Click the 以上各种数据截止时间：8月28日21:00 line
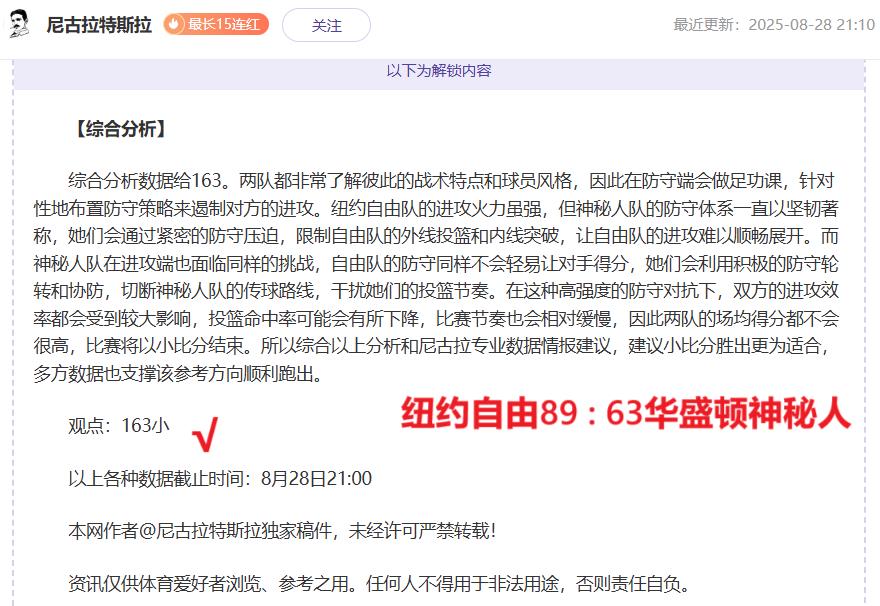Screen dimensions: 880x606 220,479
